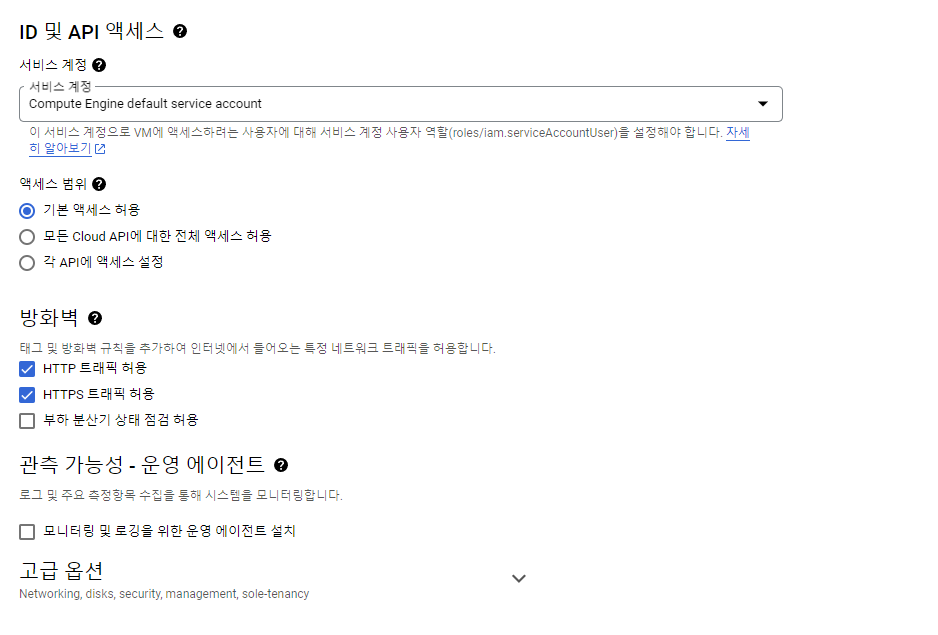The image size is (938, 635).
Task: Uncheck HTTP 트래픽 허용 checkbox
Action: pos(27,369)
